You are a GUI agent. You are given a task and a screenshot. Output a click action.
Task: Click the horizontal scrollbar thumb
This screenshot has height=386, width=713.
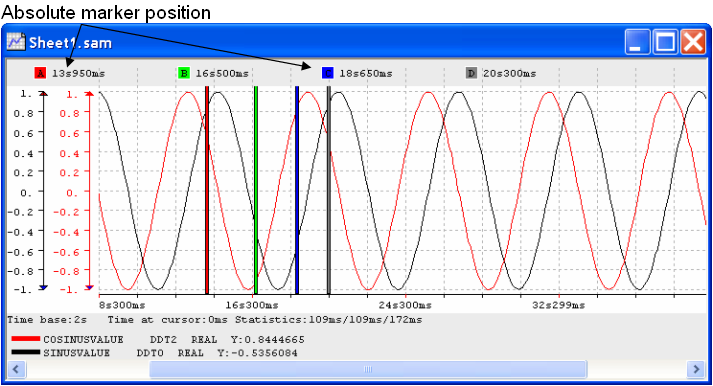click(368, 369)
